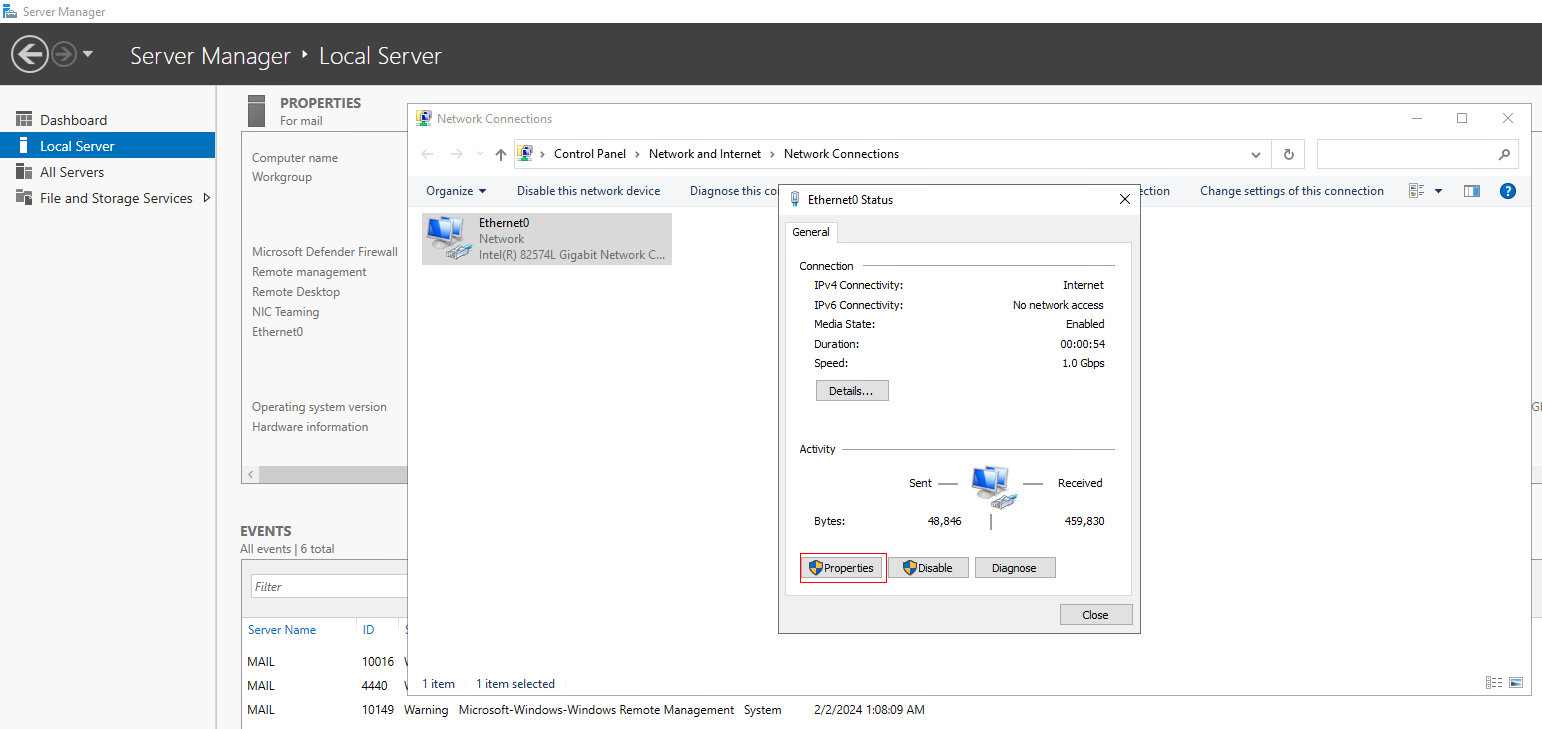Click the details view icon in status bar

[1494, 683]
